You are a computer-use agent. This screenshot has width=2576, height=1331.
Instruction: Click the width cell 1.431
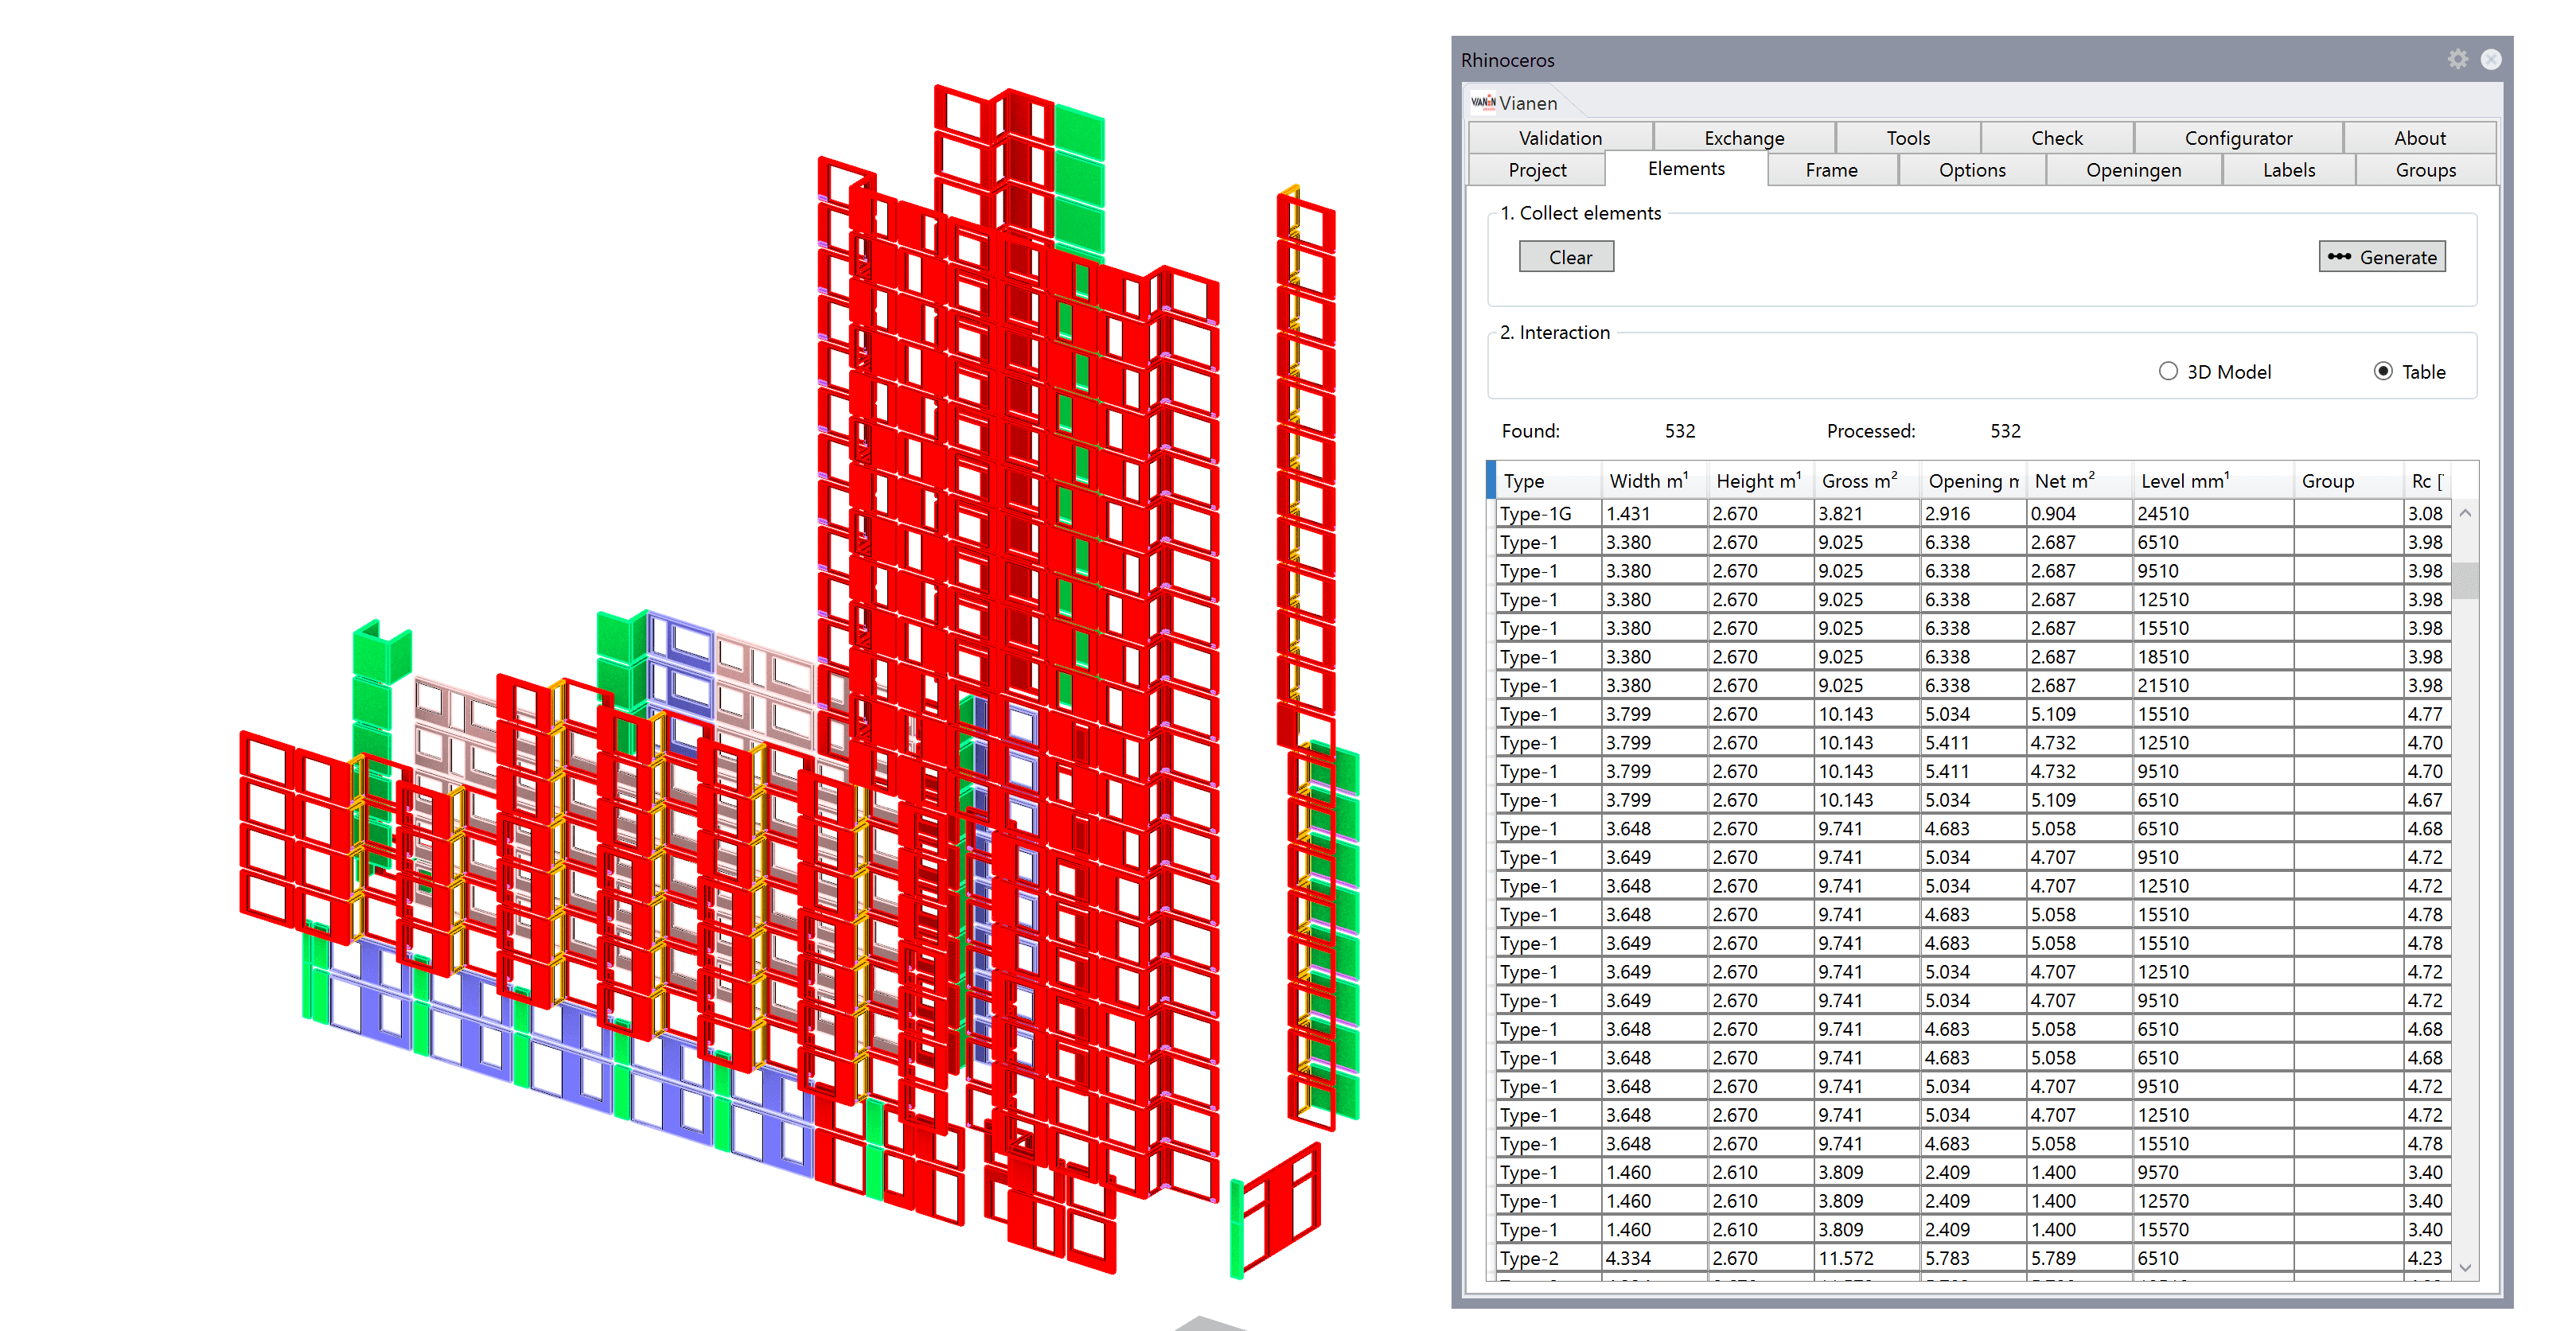1654,513
